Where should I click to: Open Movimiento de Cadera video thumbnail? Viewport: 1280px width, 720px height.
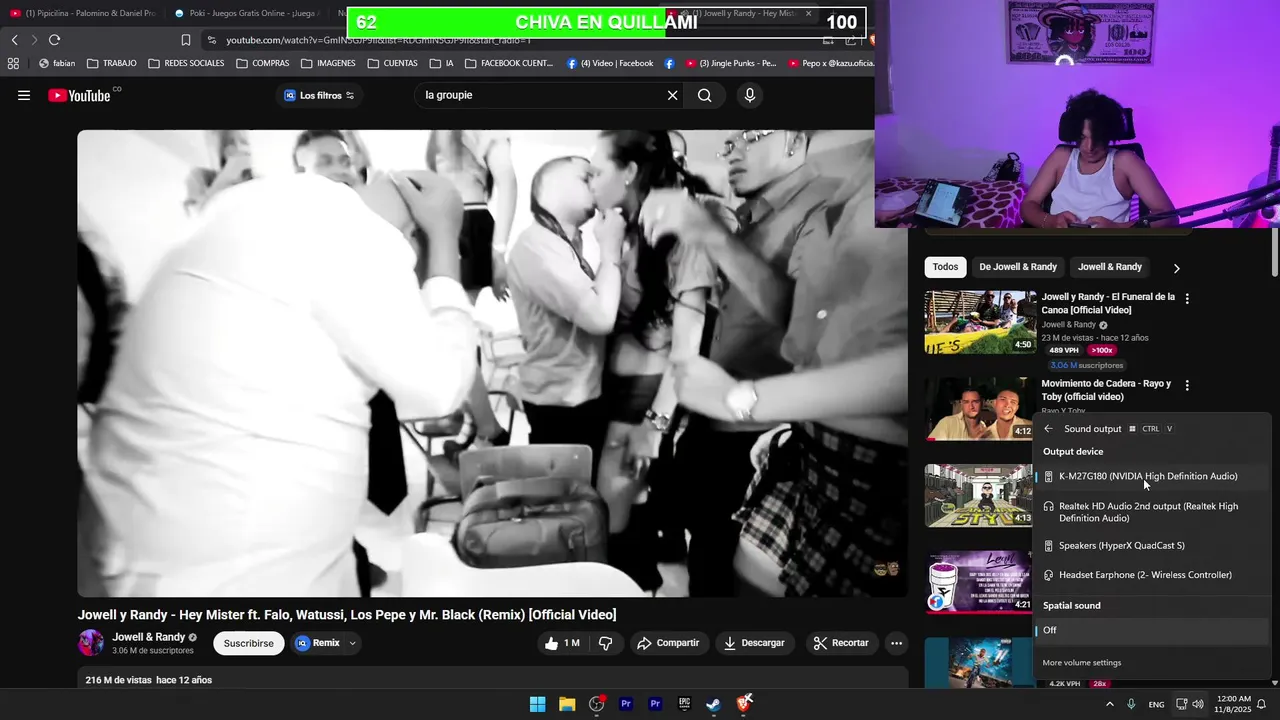click(x=980, y=409)
